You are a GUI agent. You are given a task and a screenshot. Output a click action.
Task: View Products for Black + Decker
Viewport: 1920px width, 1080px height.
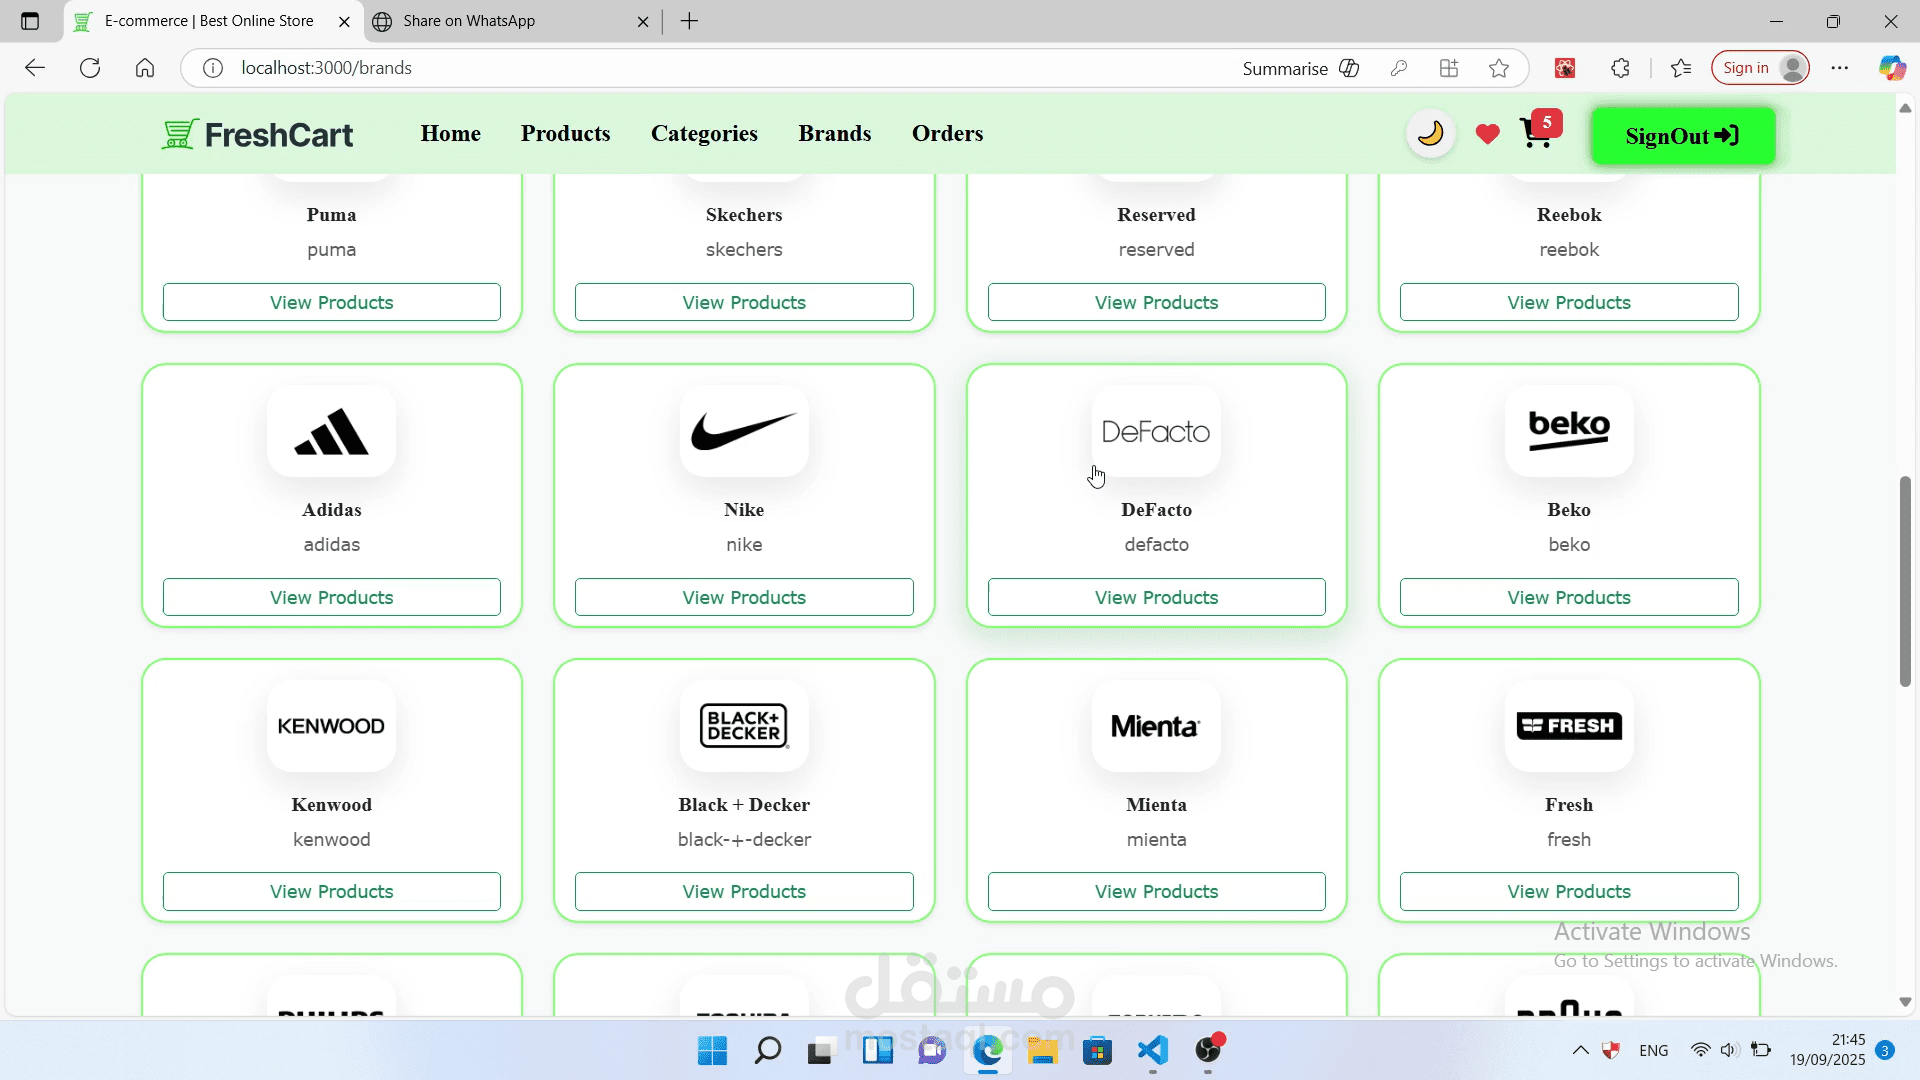pyautogui.click(x=744, y=891)
